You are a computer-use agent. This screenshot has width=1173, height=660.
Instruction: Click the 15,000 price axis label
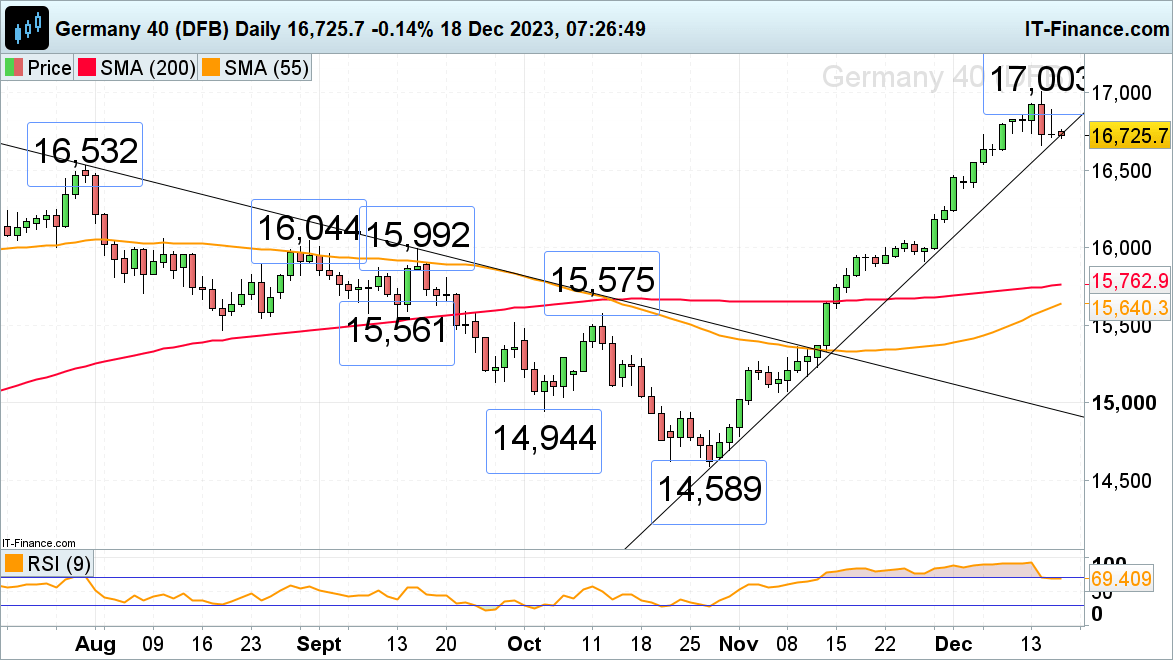1124,403
